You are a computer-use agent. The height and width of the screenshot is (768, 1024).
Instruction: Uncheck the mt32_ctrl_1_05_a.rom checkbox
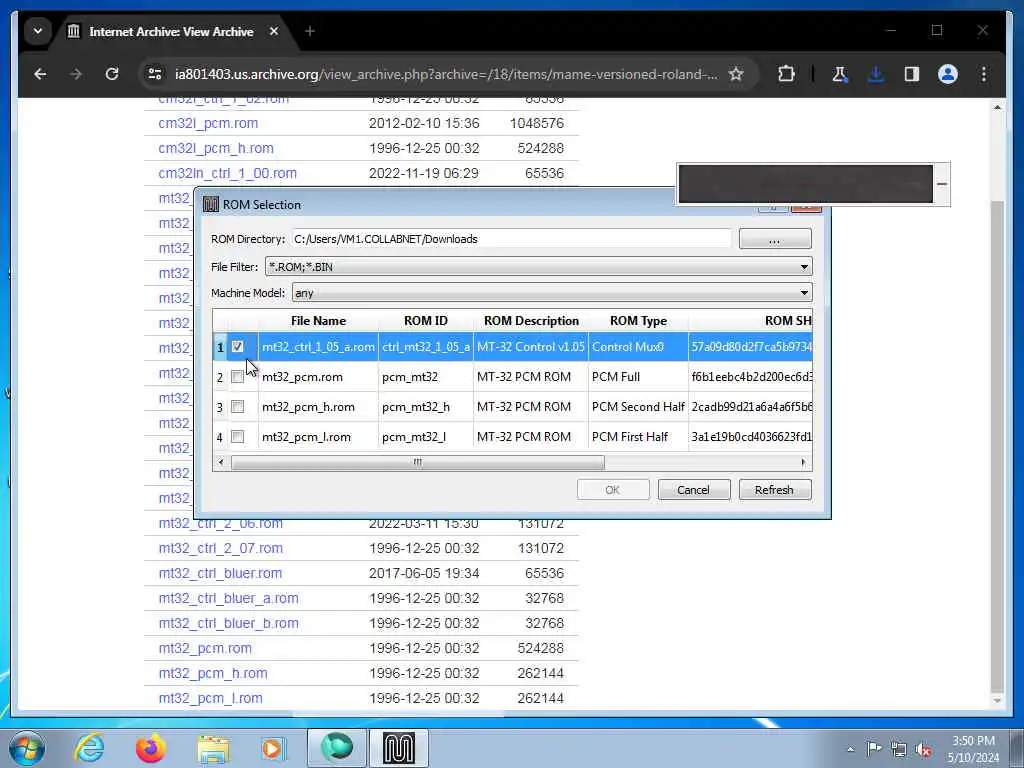(x=238, y=347)
